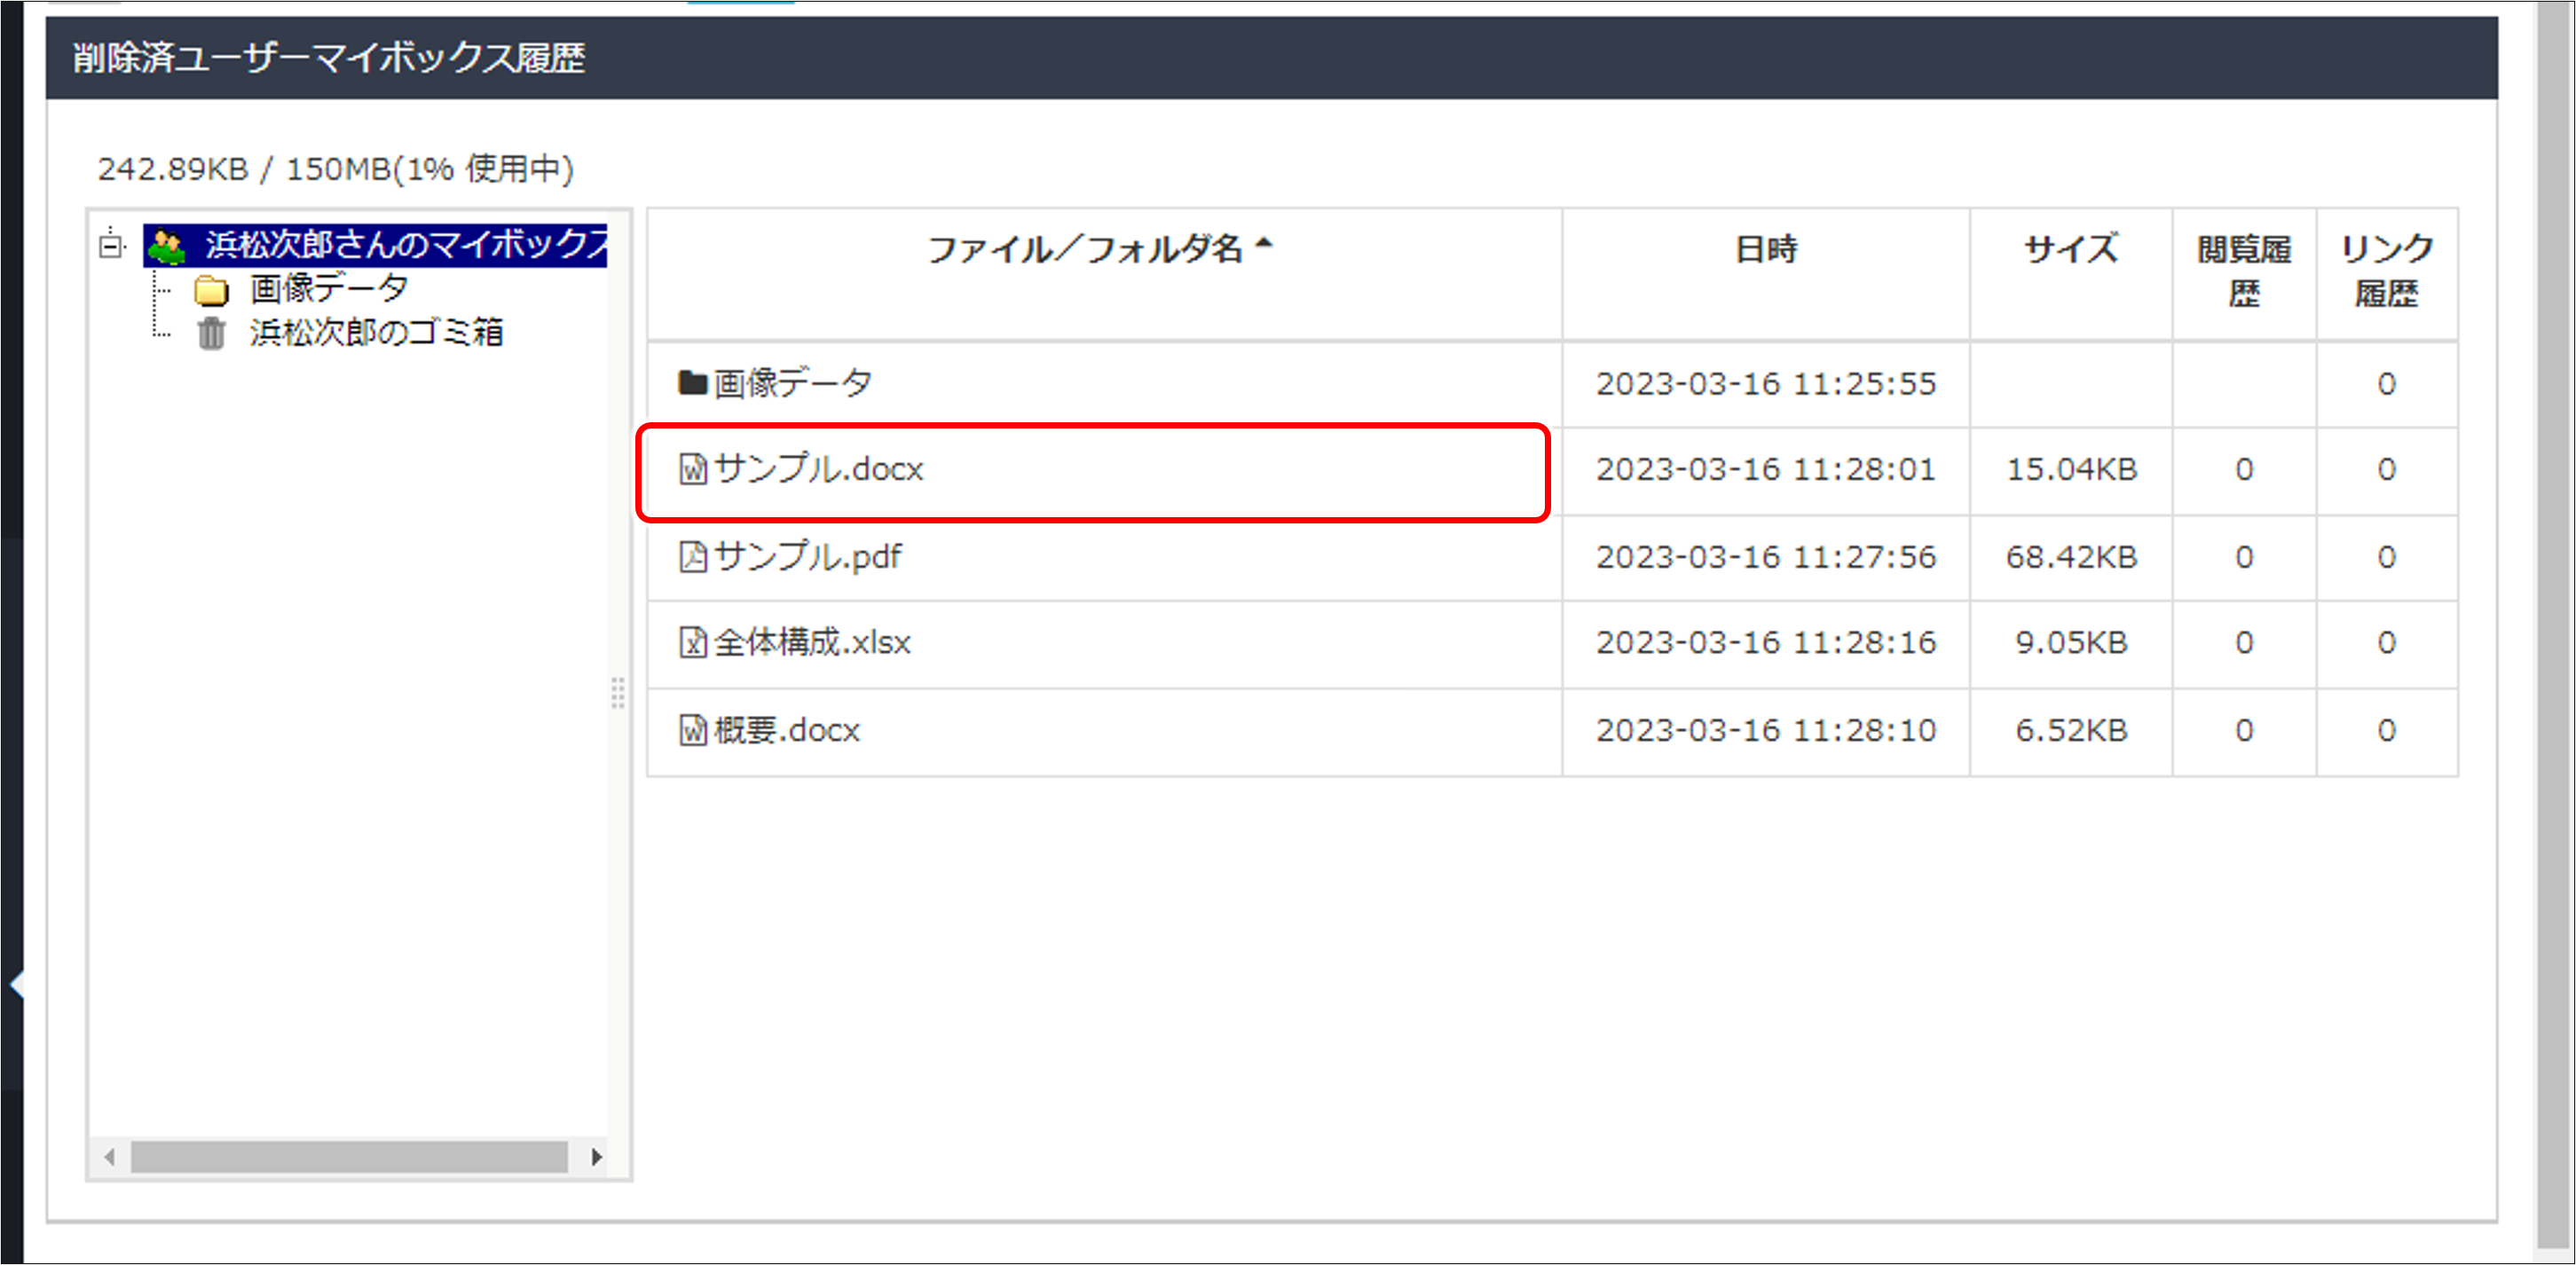Click date 2023-03-16 11:25:55 cell
This screenshot has height=1265, width=2576.
1765,384
